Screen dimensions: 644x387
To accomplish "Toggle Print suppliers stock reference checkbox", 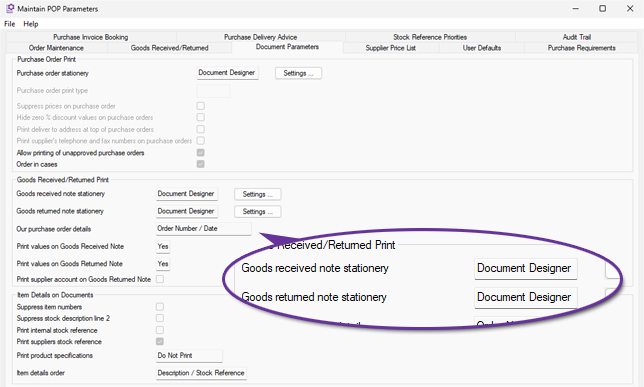I will tap(160, 341).
